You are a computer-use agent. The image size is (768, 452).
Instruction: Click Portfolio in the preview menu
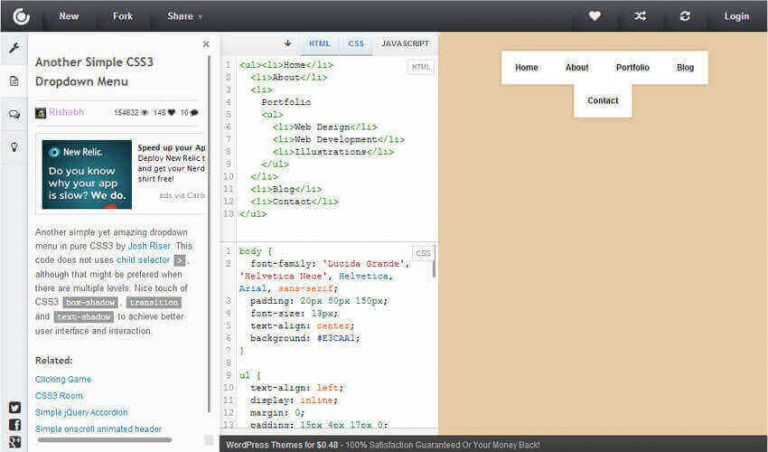pos(632,68)
